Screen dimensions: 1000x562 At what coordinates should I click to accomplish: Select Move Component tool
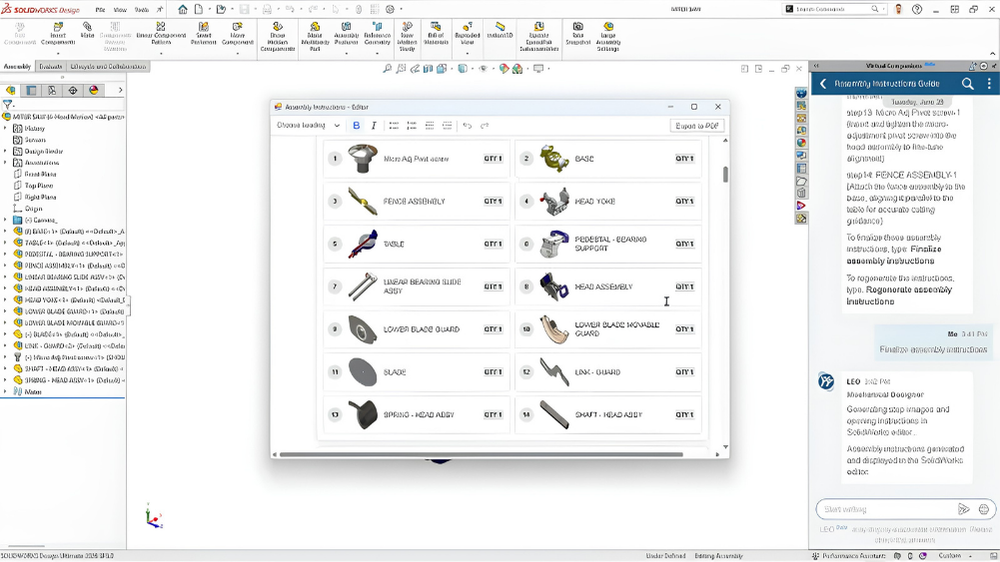click(x=237, y=34)
